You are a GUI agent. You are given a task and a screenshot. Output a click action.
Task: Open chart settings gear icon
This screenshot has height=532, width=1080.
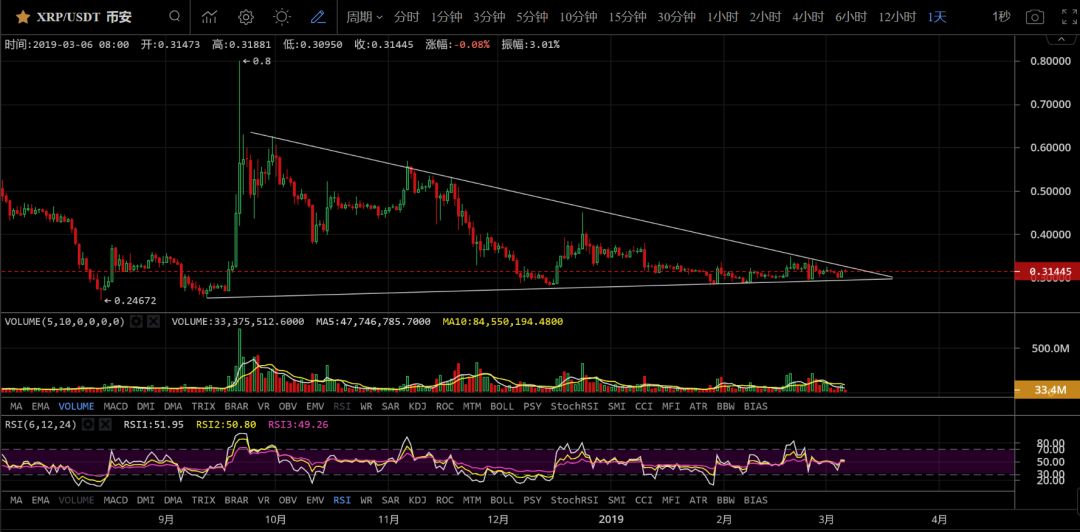tap(246, 17)
